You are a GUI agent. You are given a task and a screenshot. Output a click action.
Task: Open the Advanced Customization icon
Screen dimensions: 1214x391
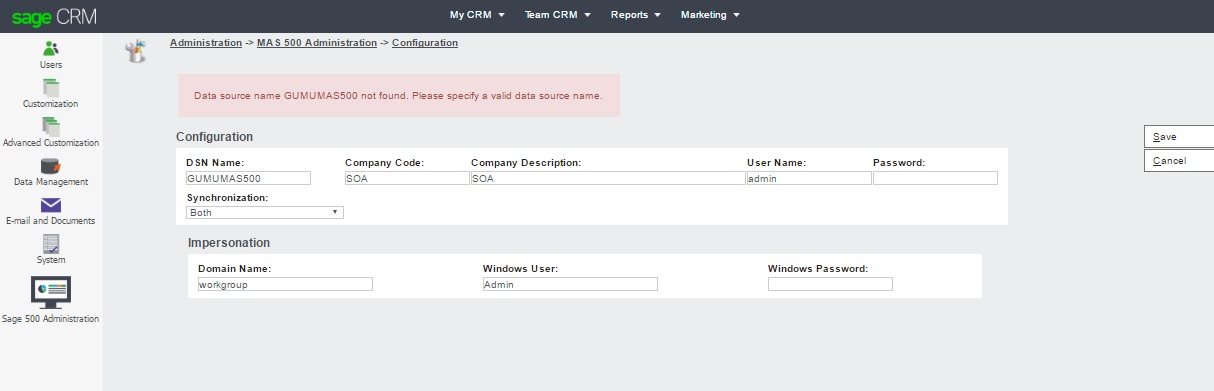(x=51, y=127)
